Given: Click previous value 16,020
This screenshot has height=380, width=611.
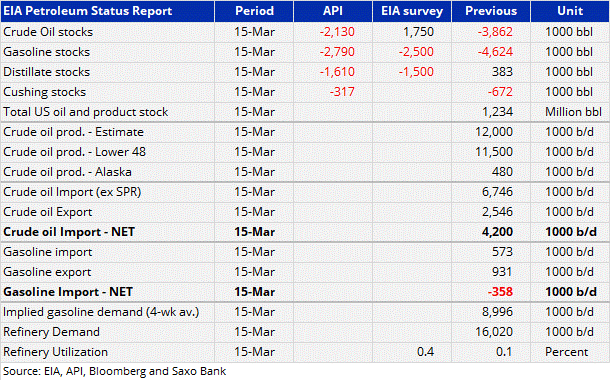Looking at the screenshot, I should pyautogui.click(x=494, y=332).
